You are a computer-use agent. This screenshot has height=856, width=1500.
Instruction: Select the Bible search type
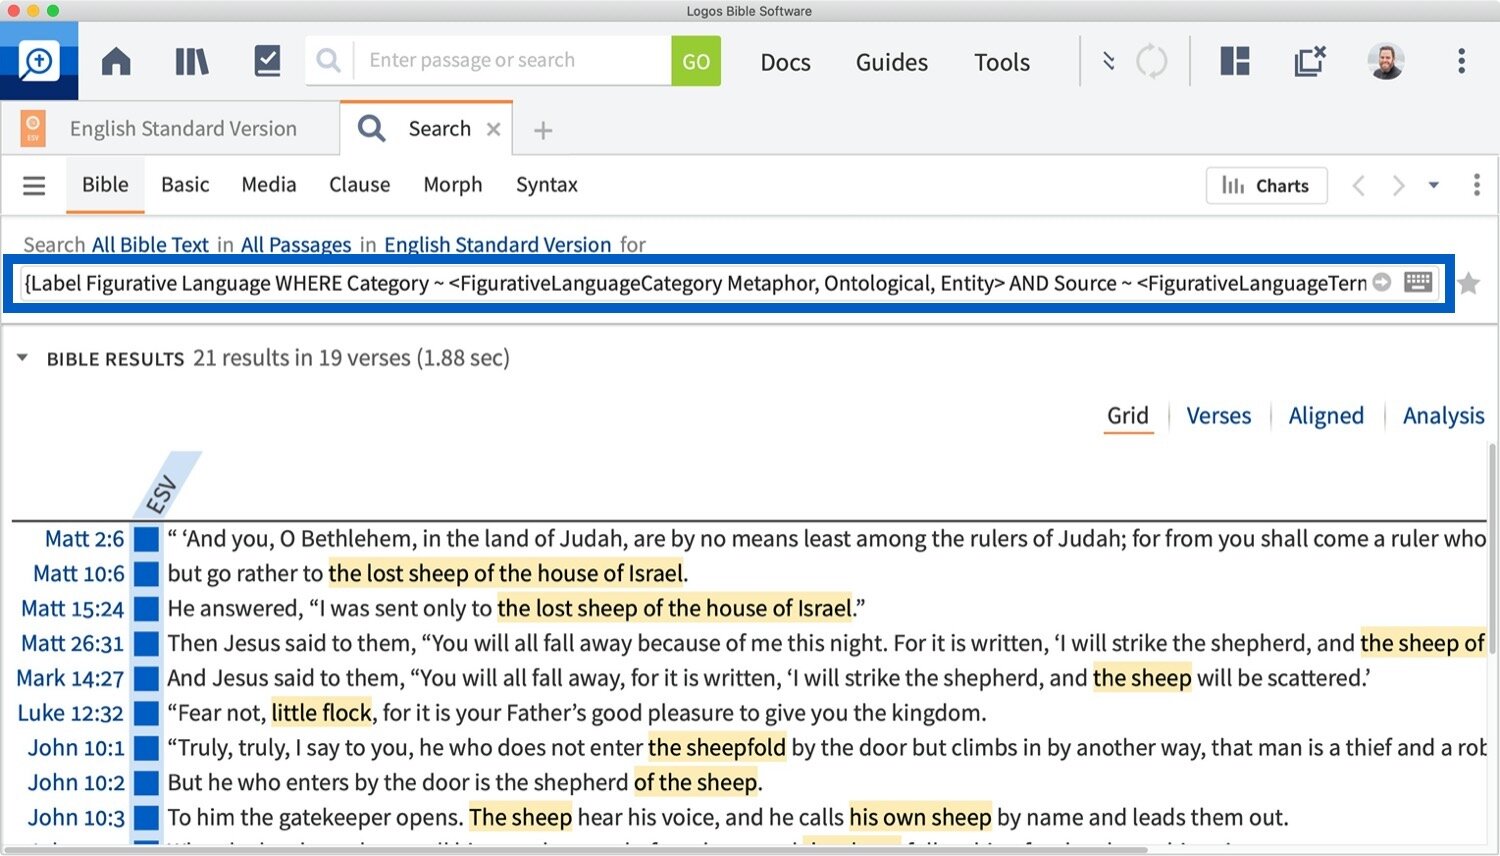(105, 185)
